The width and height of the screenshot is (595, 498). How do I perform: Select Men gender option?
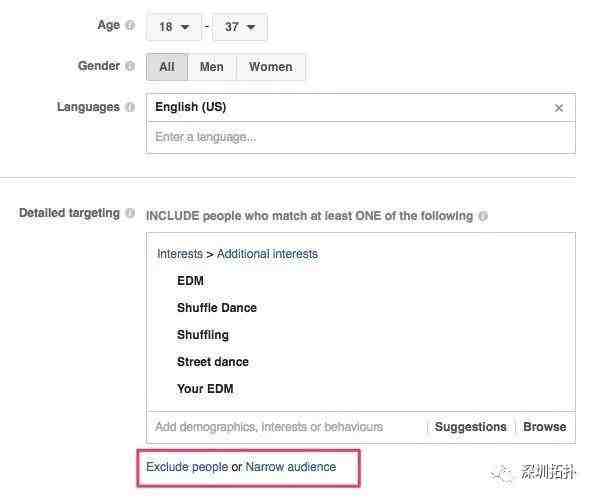pyautogui.click(x=212, y=67)
